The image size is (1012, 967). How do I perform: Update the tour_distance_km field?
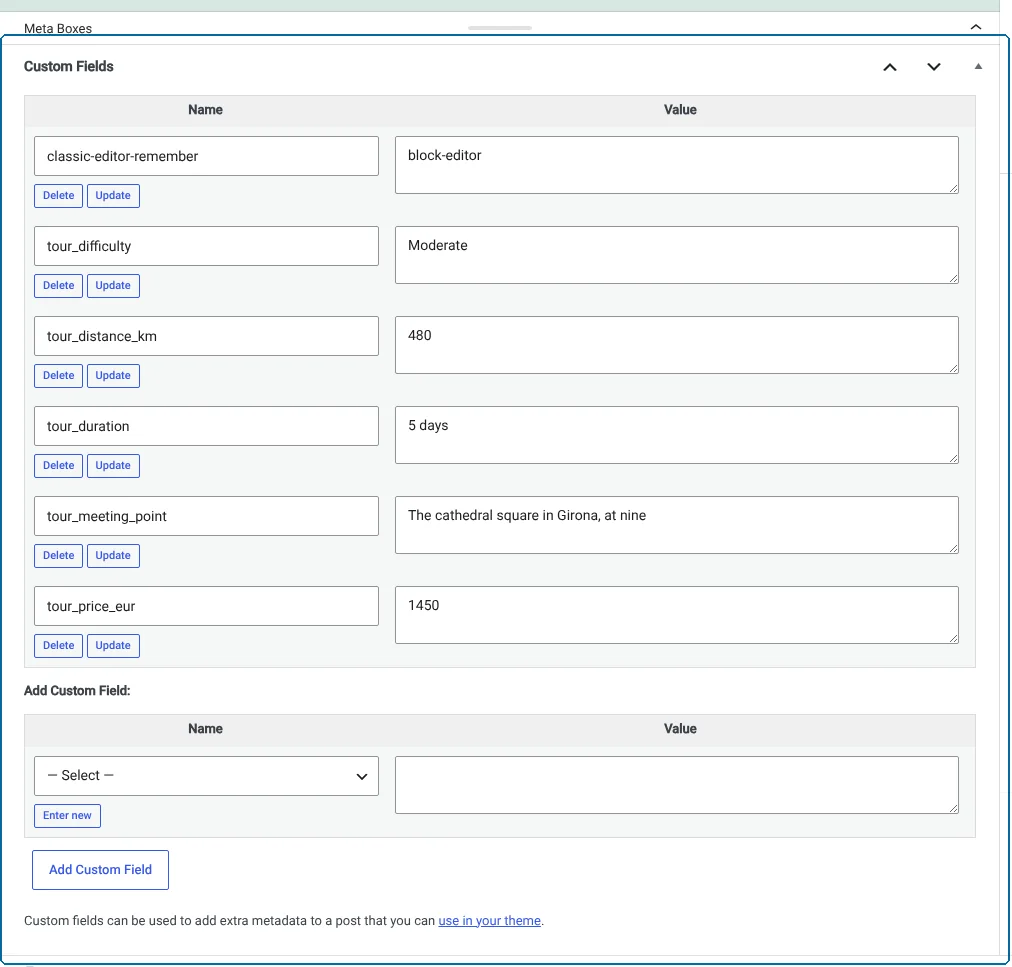(x=113, y=376)
